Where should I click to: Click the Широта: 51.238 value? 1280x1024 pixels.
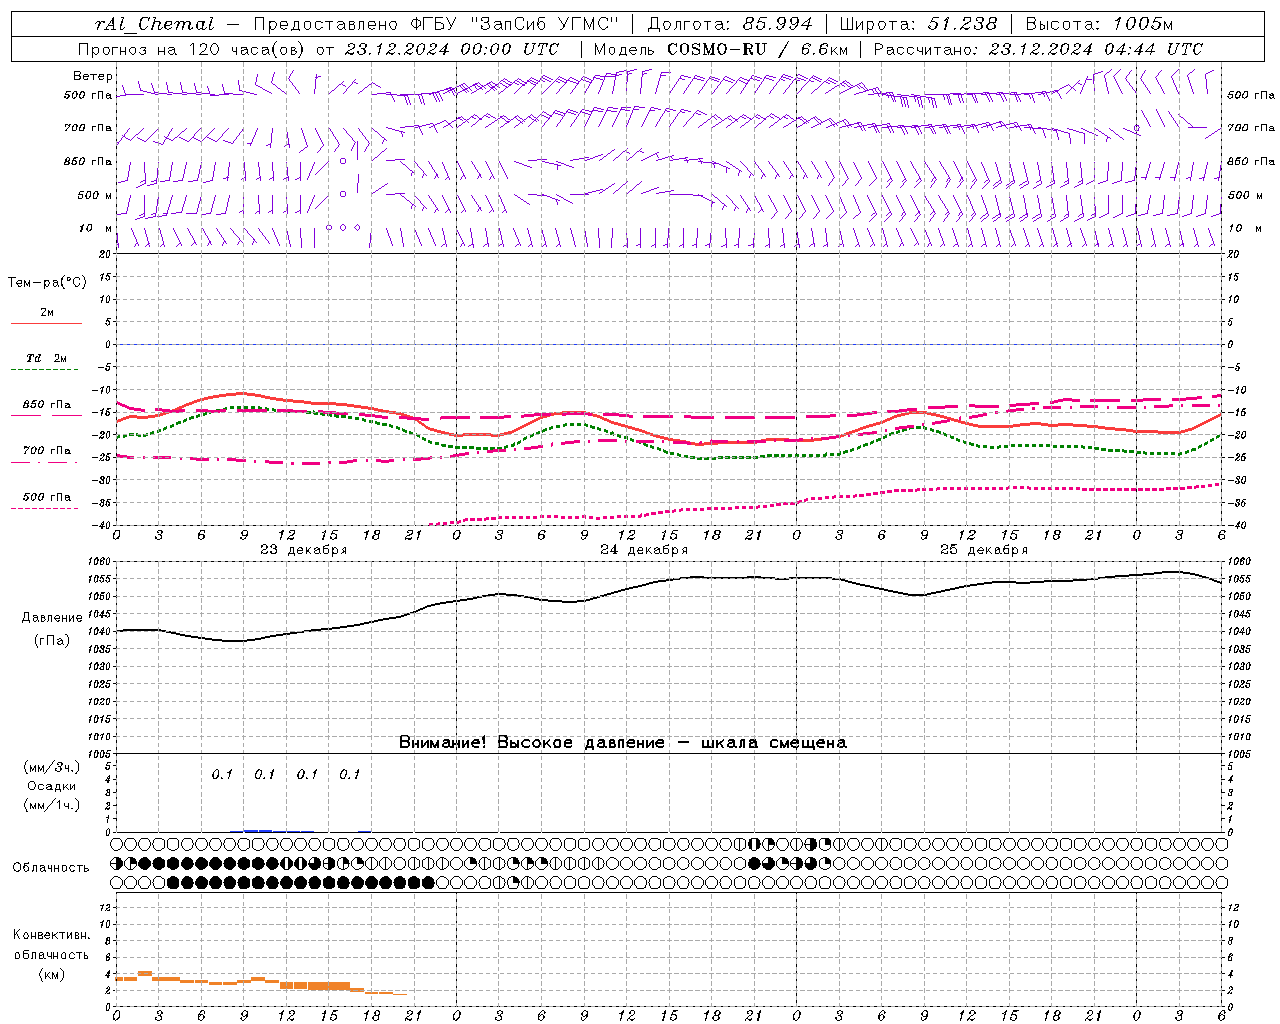point(918,24)
